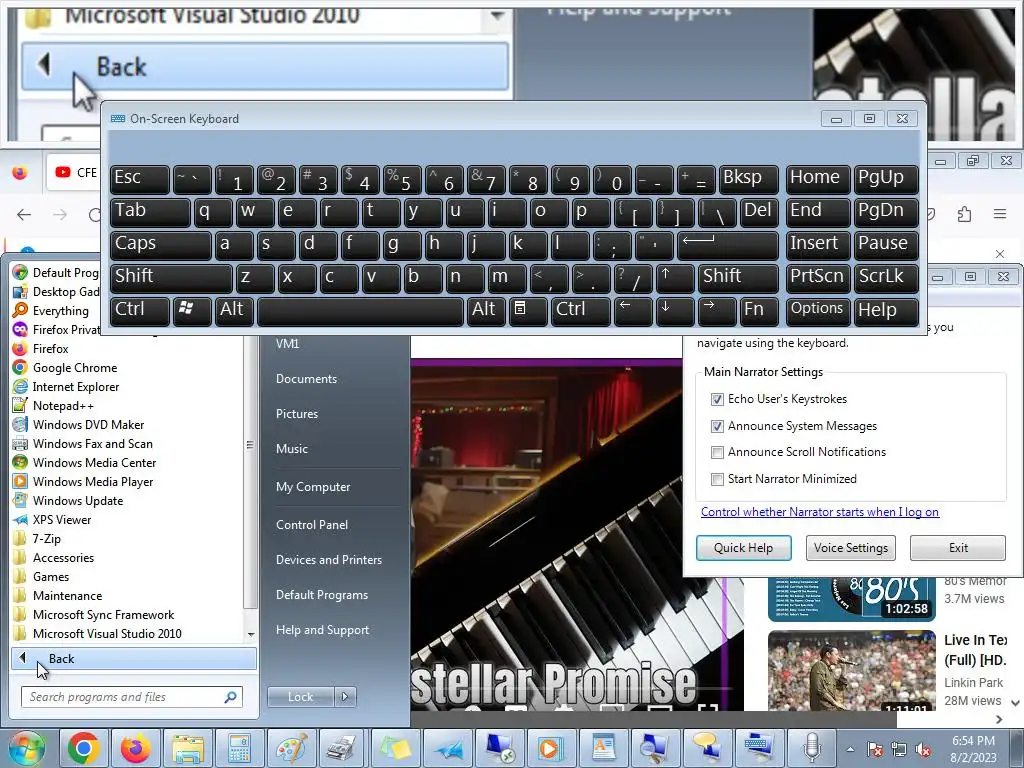Viewport: 1024px width, 768px height.
Task: Click the programs list scrollbar down arrow
Action: (251, 634)
